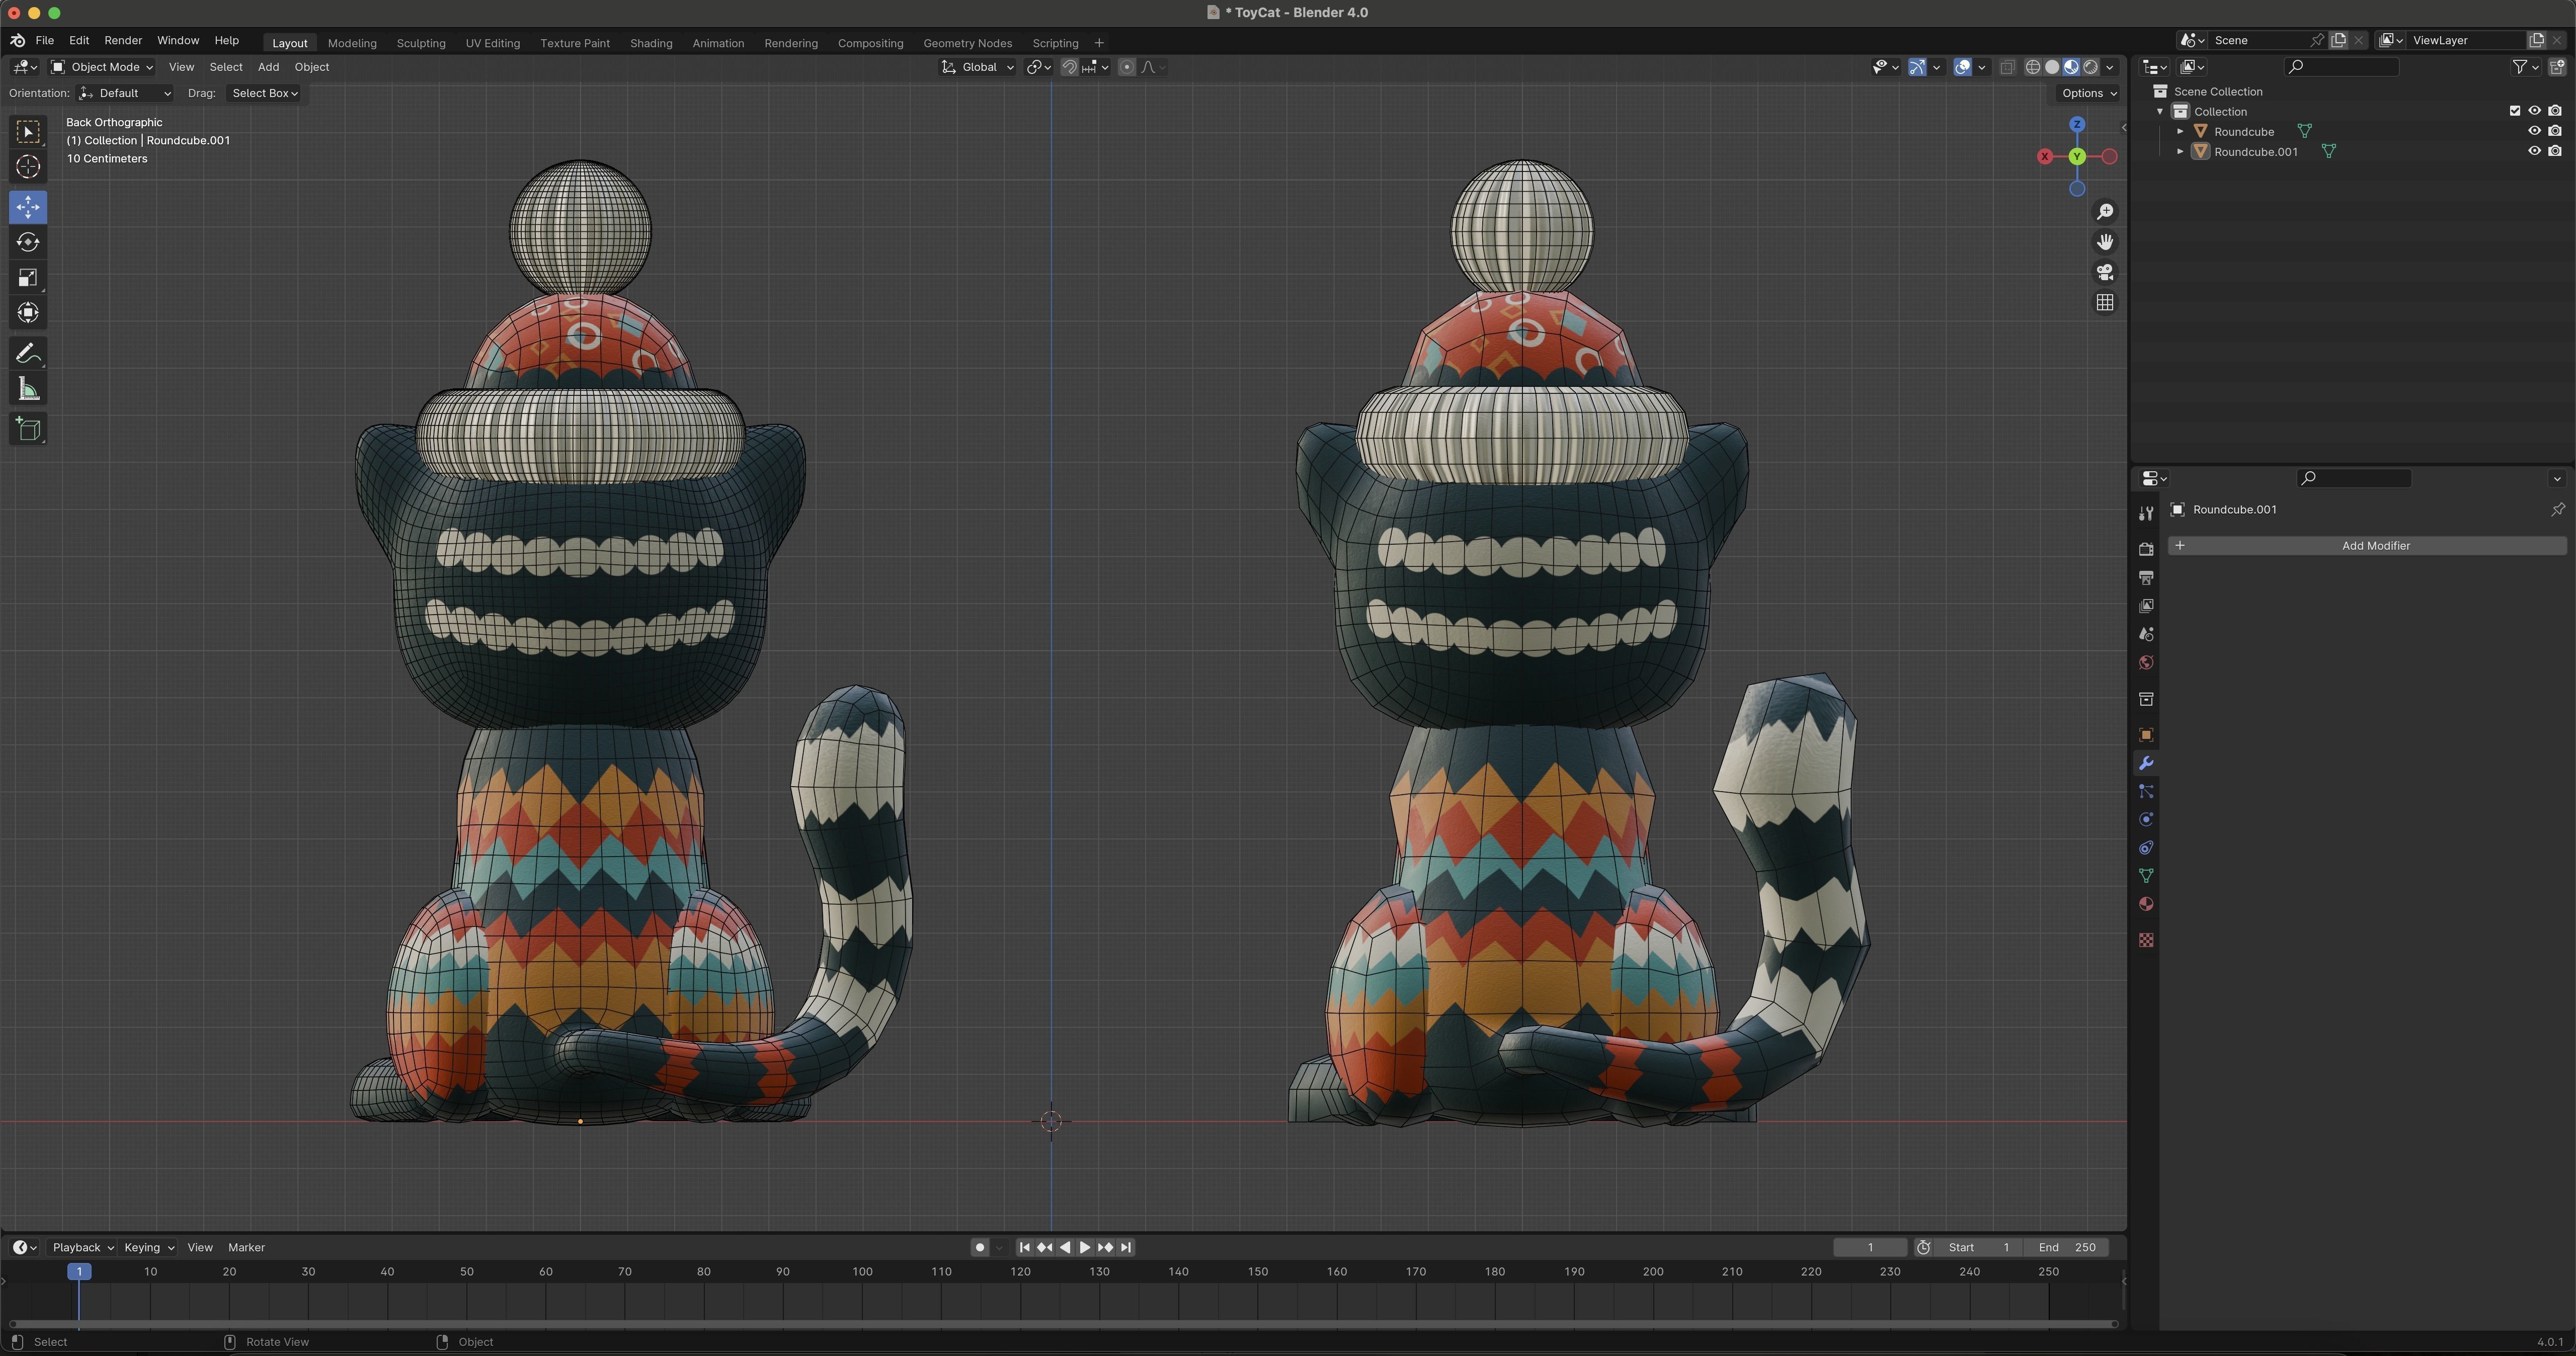Open the Texture properties tab
This screenshot has height=1356, width=2576.
click(x=2146, y=940)
